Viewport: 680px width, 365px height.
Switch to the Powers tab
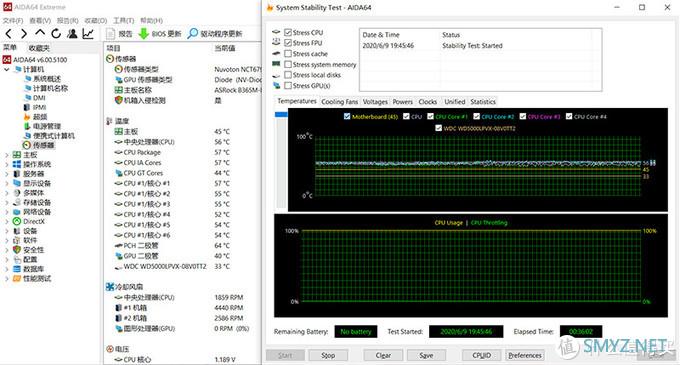coord(402,102)
